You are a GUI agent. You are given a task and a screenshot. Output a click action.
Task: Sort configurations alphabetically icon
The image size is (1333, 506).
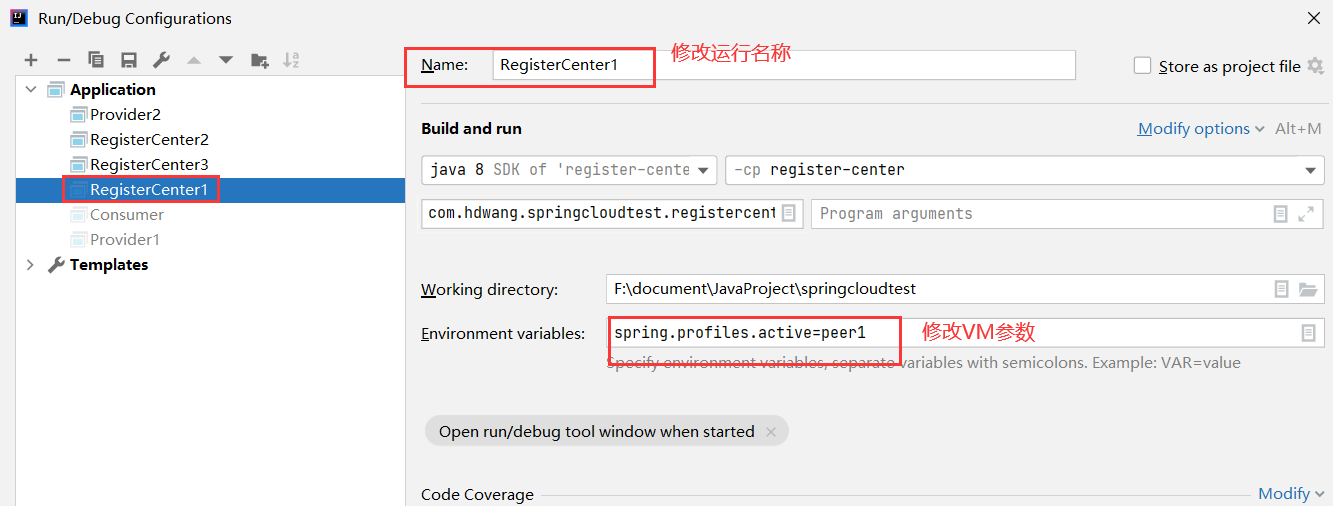point(291,60)
